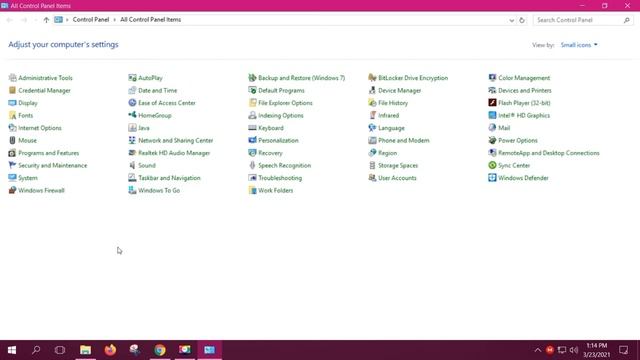Click the volume icon in the tray
640x360 pixels.
coord(573,350)
